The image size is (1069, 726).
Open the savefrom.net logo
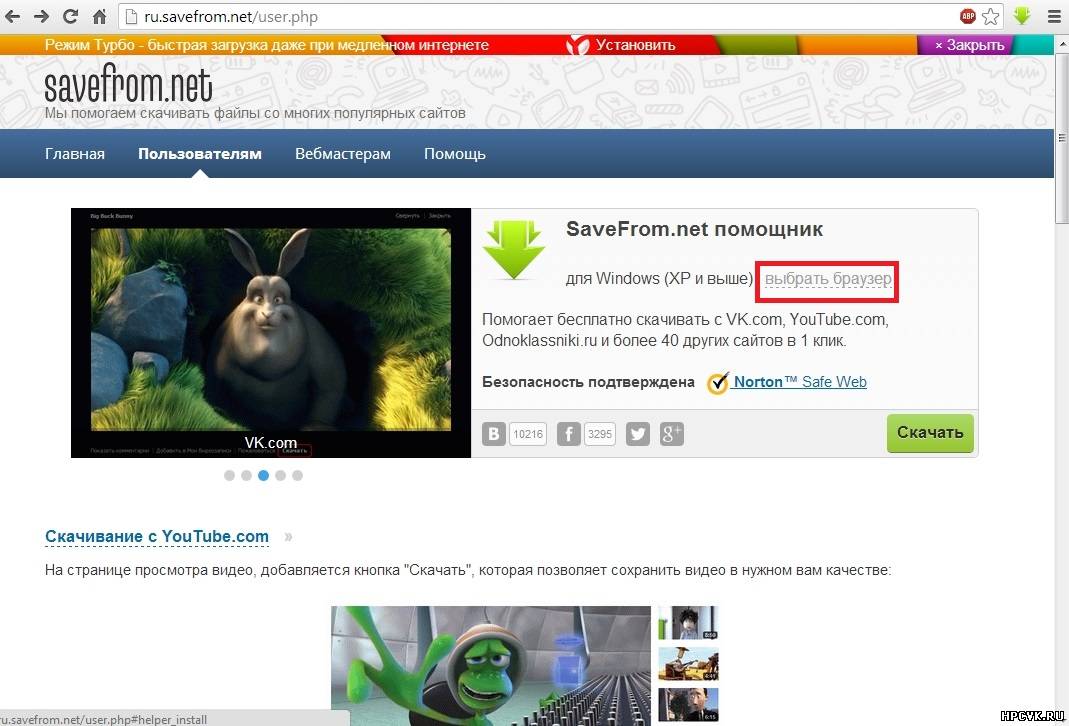pyautogui.click(x=128, y=85)
